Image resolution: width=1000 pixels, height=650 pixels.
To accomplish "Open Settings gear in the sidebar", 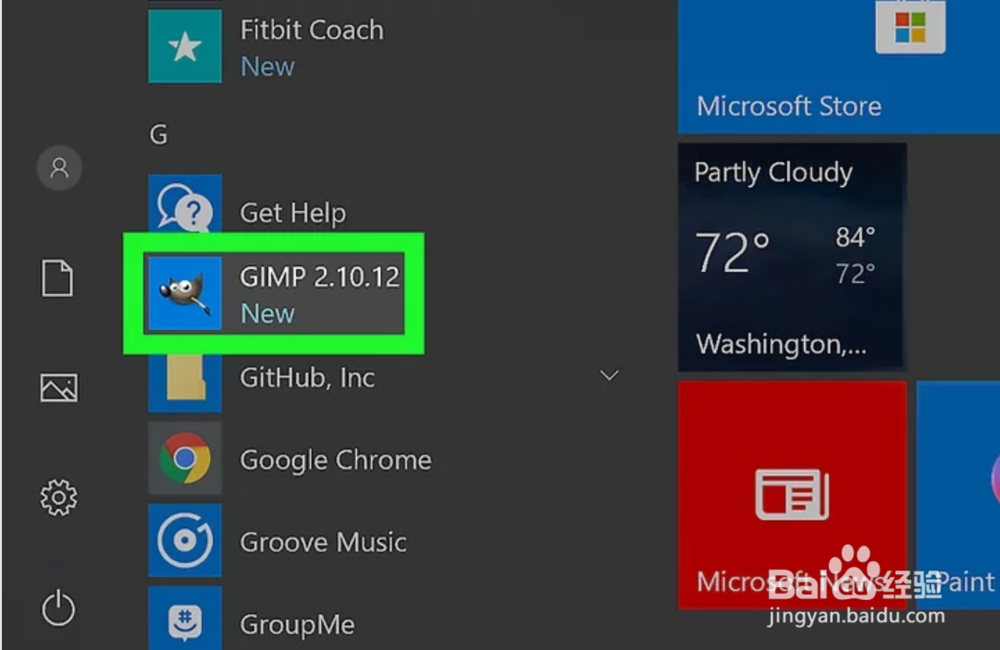I will [x=59, y=498].
